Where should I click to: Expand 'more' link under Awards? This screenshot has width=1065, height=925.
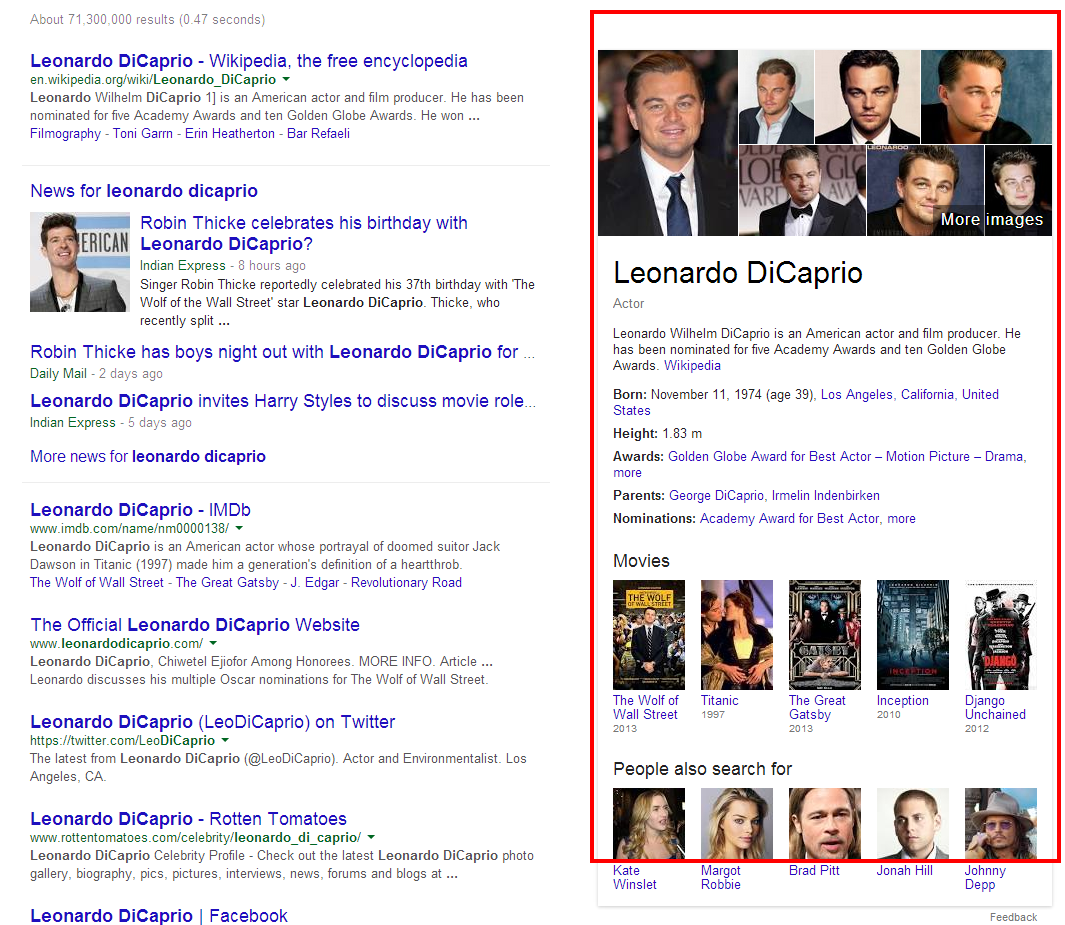click(x=627, y=473)
